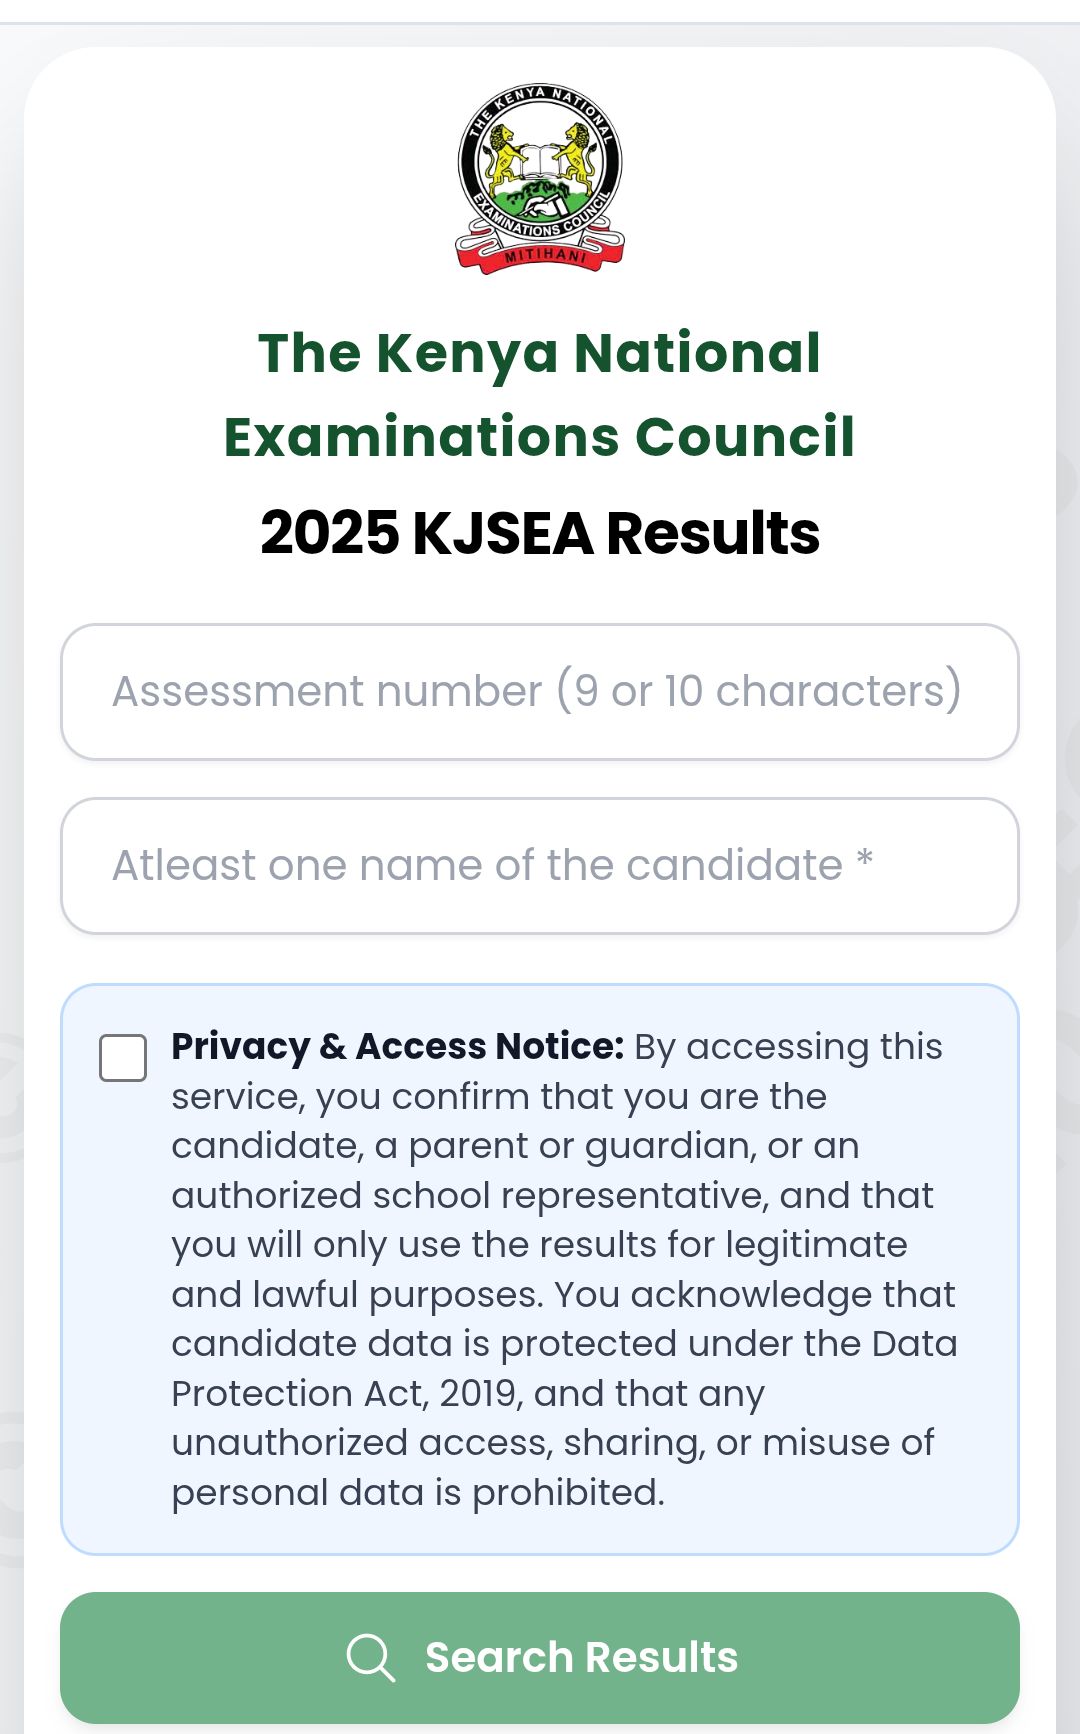The image size is (1080, 1734).
Task: Click the "(9 or 10 characters)" placeholder hint
Action: 759,691
